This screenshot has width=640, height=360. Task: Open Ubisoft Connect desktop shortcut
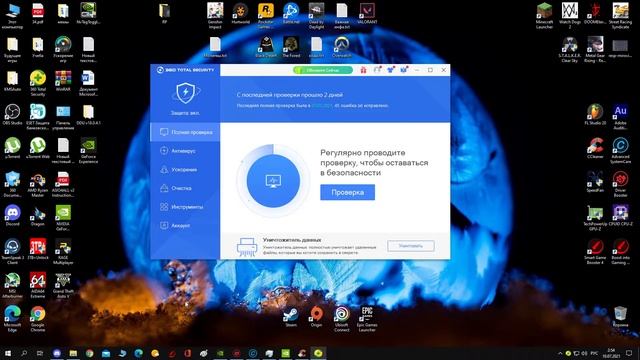(x=342, y=319)
